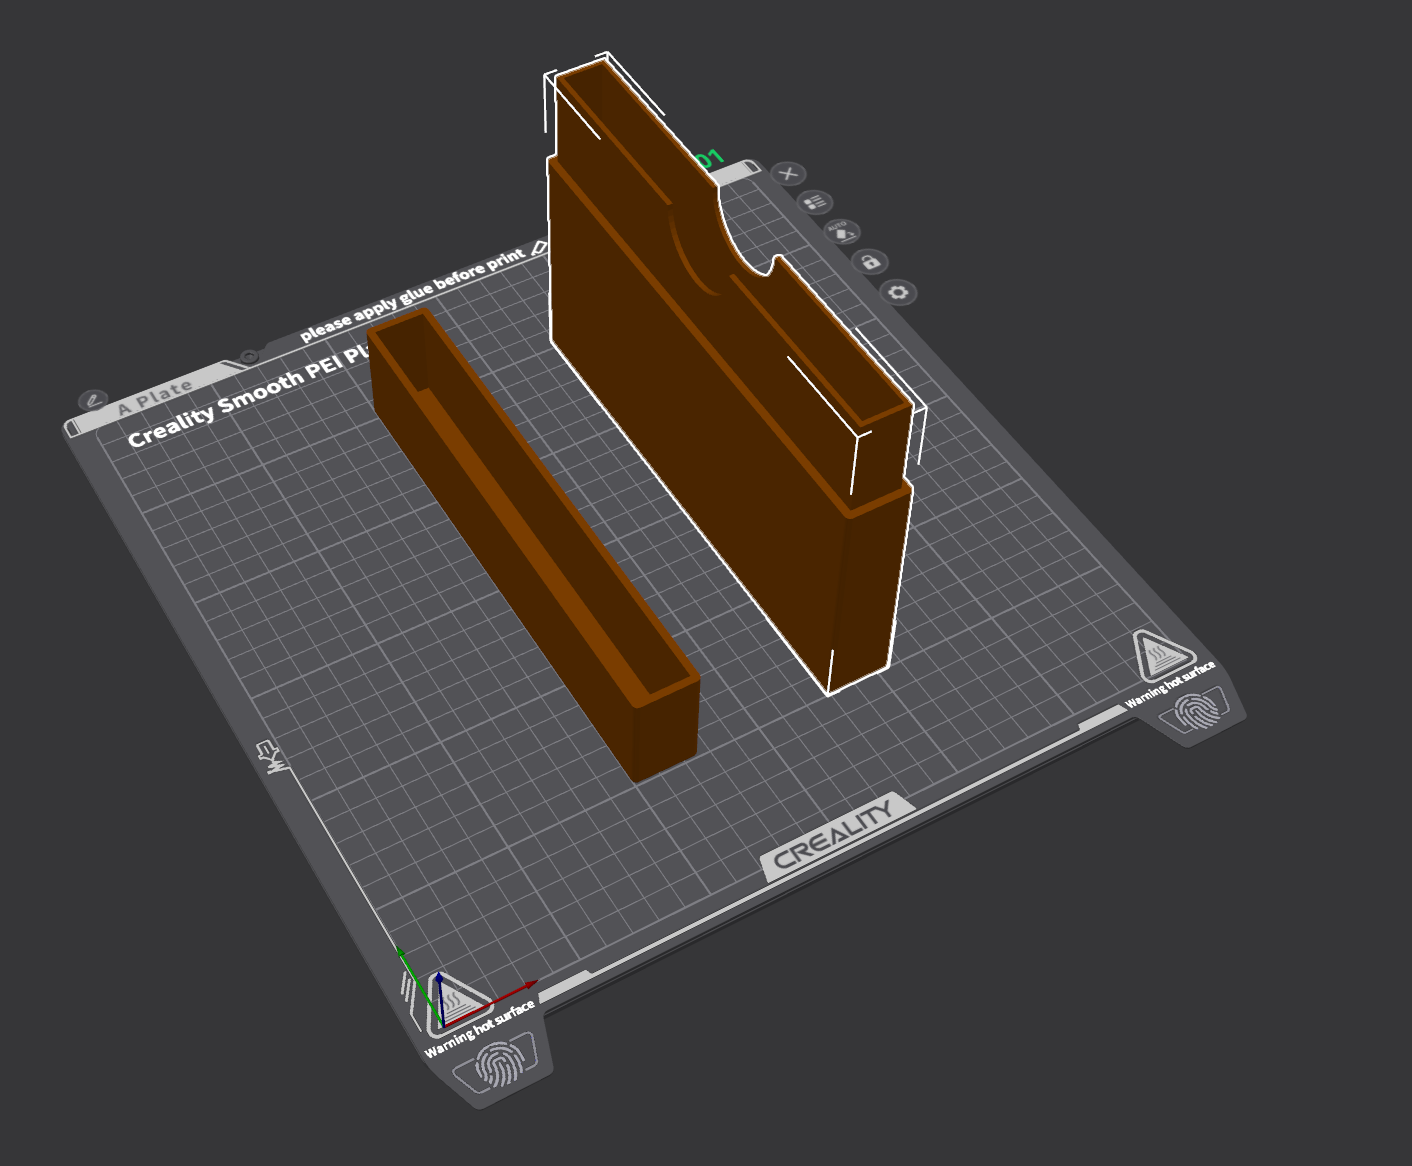Viewport: 1412px width, 1166px height.
Task: Click the 'A Plate' name label
Action: [x=154, y=396]
